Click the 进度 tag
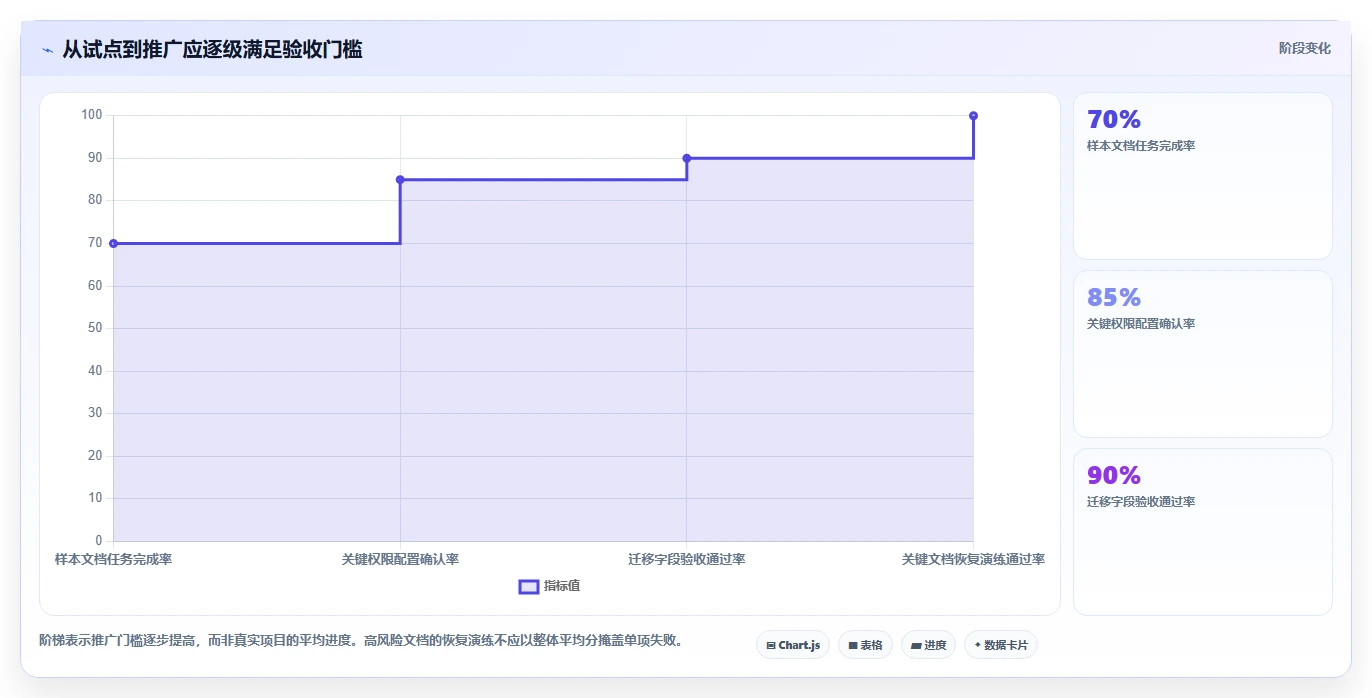The image size is (1372, 698). tap(928, 645)
